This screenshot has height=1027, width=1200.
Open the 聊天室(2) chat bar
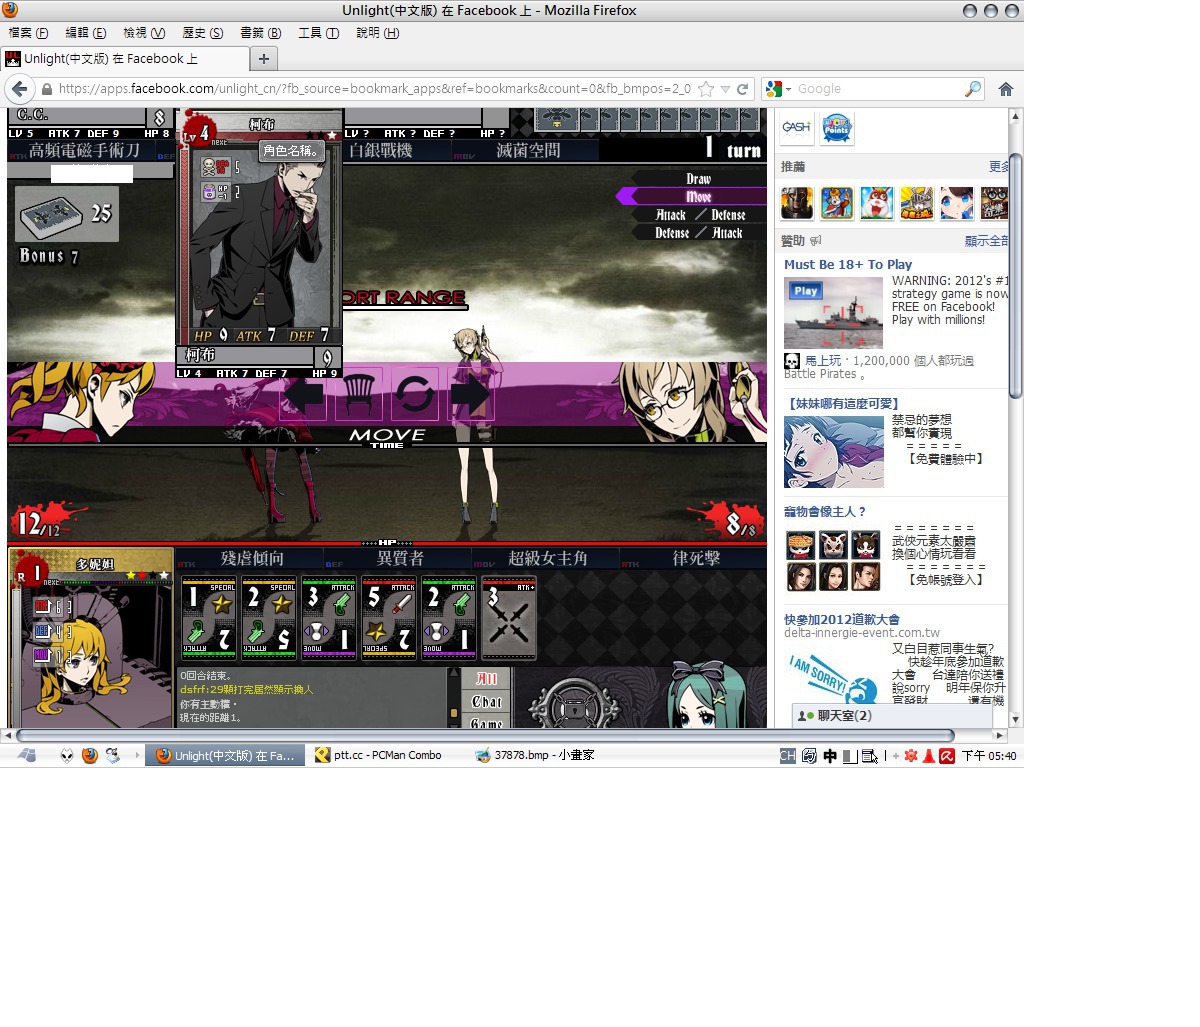(x=891, y=715)
